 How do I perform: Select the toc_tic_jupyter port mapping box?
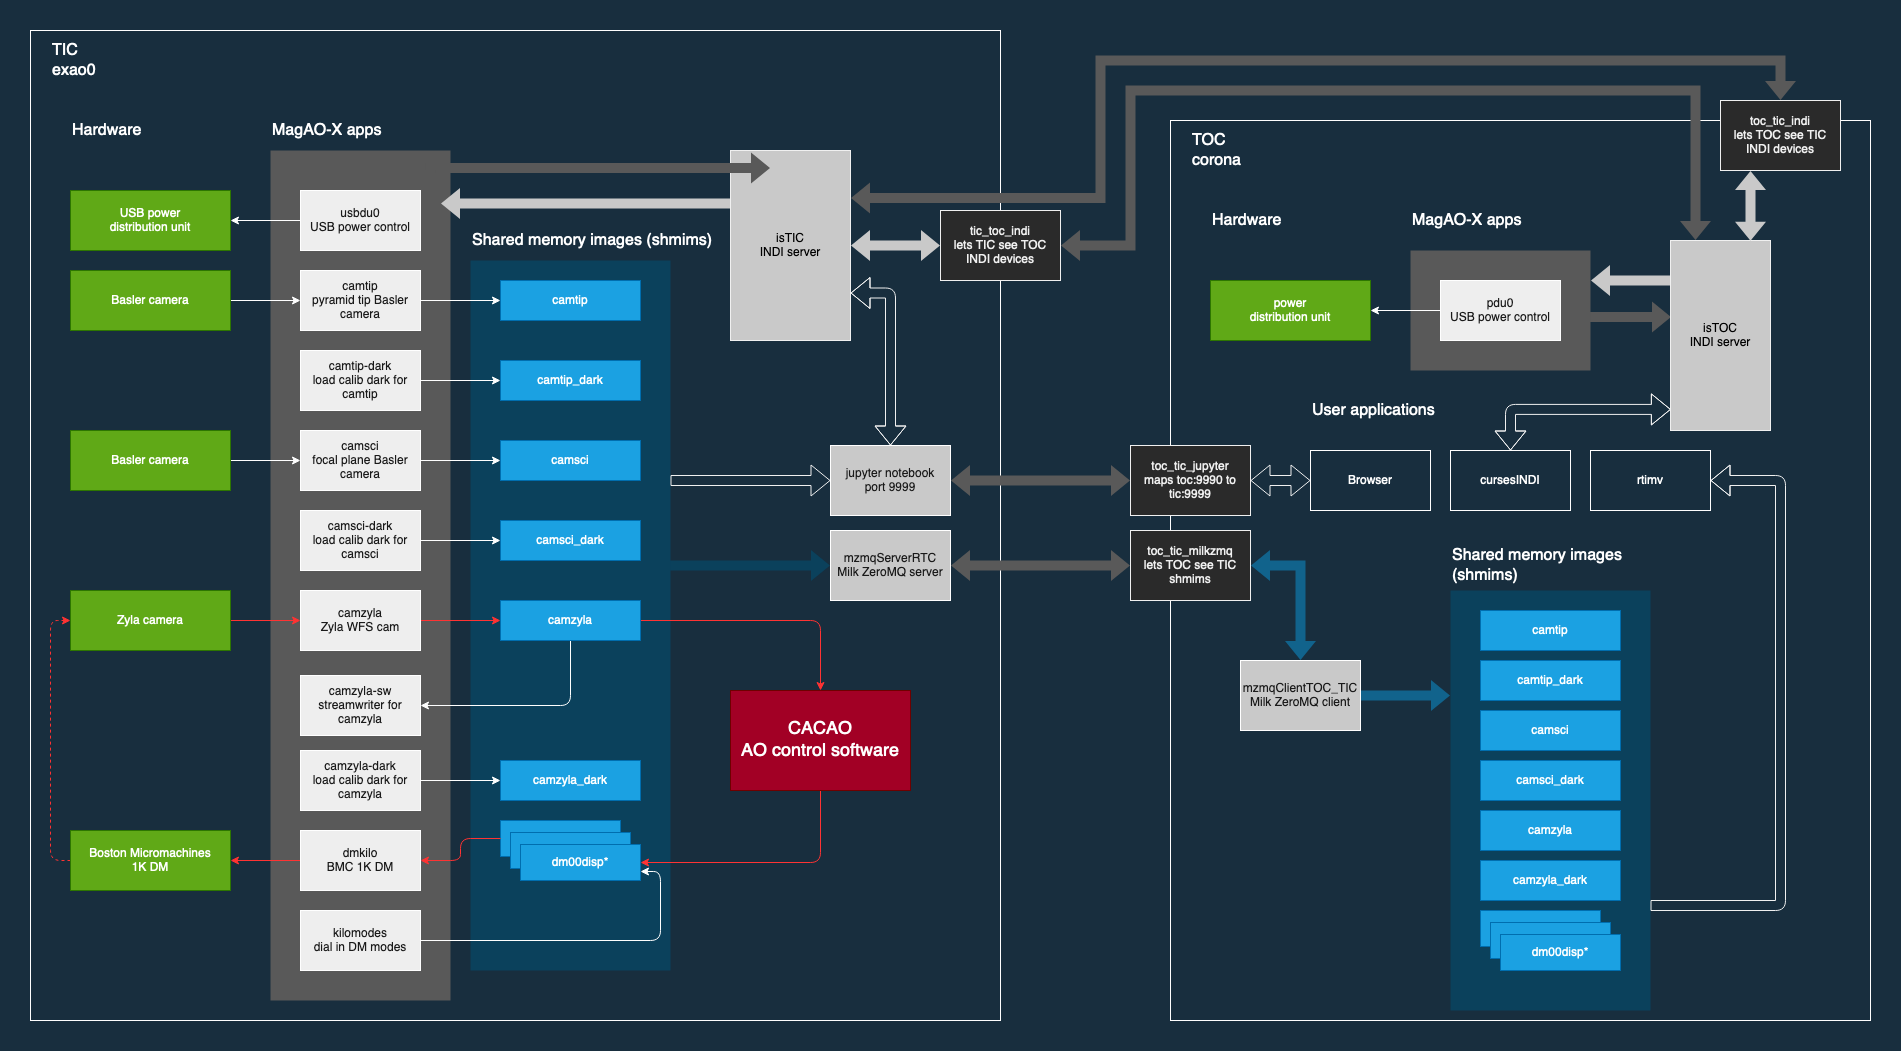(x=1190, y=480)
